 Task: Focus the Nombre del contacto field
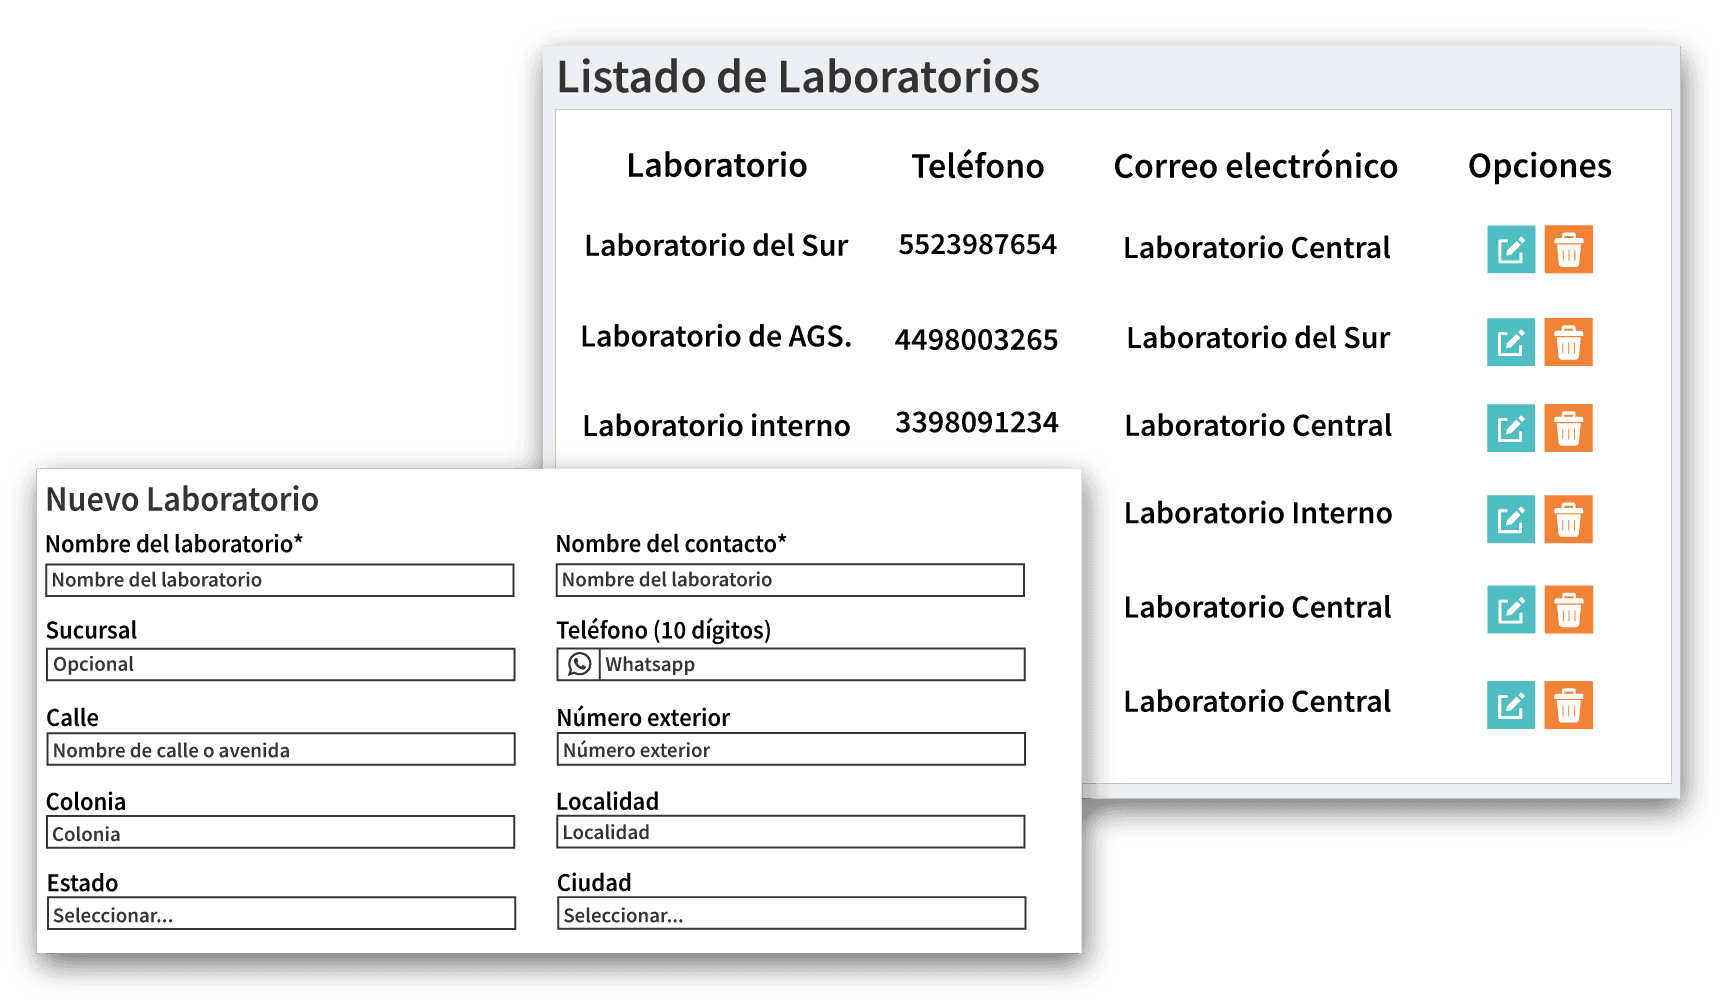click(790, 580)
